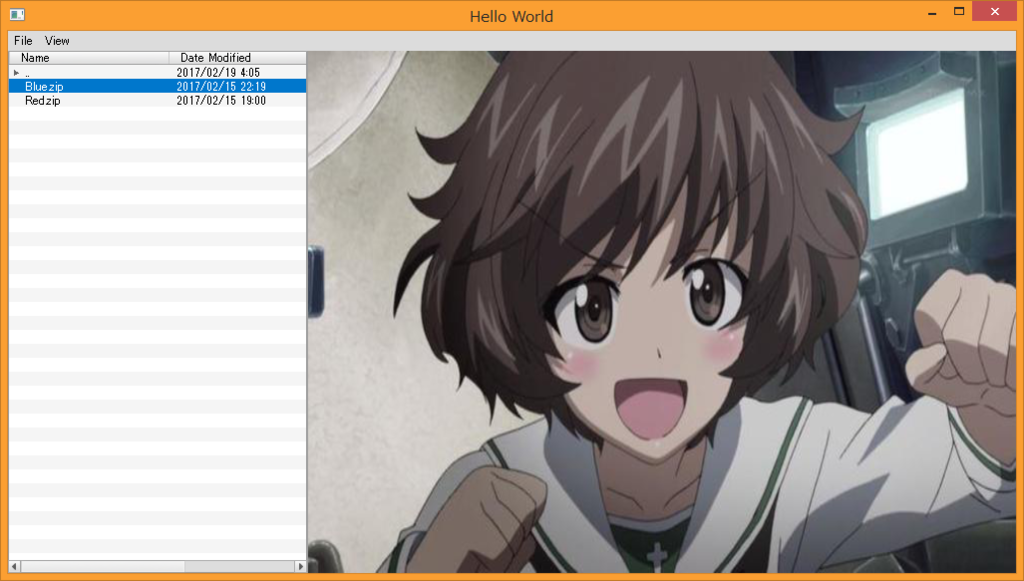Click left arrow of horizontal scrollbar
This screenshot has width=1024, height=581.
coord(14,566)
